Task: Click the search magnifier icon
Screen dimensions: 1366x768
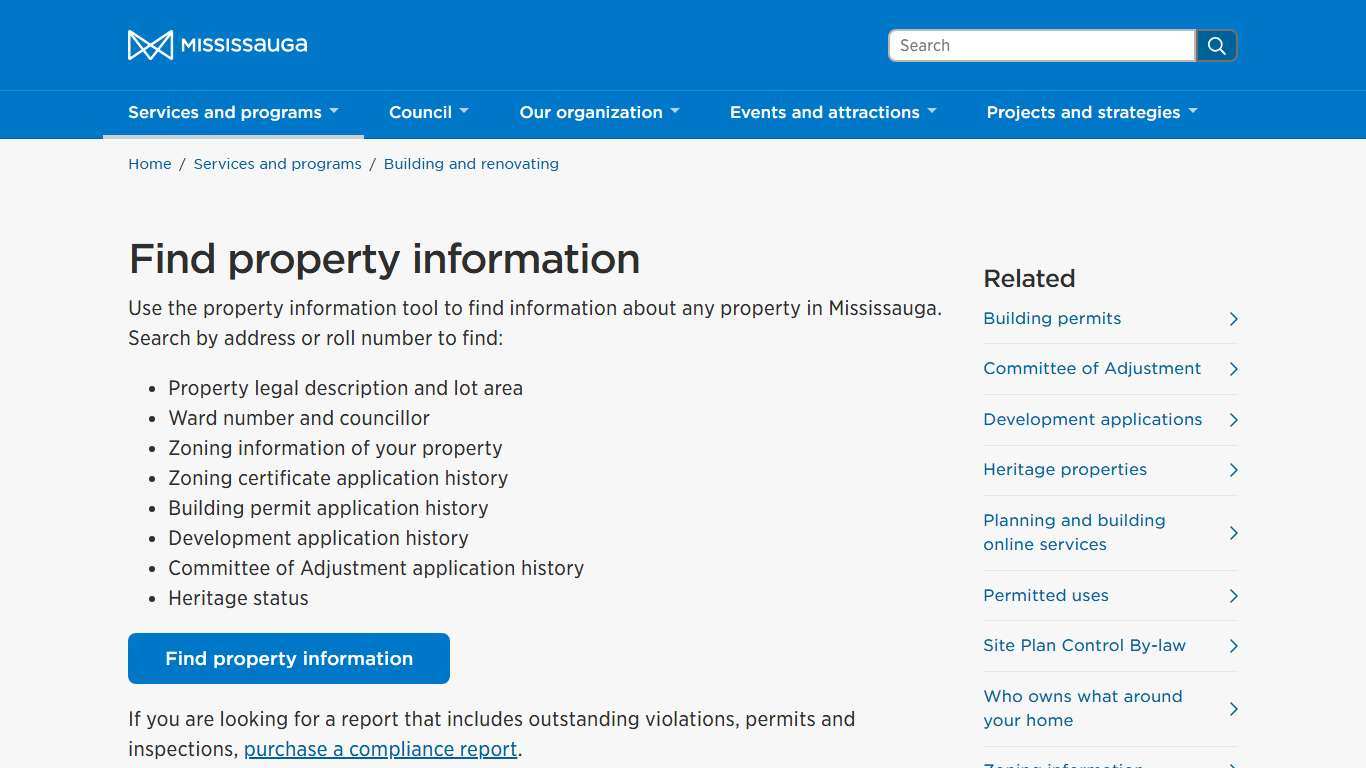Action: click(x=1216, y=45)
